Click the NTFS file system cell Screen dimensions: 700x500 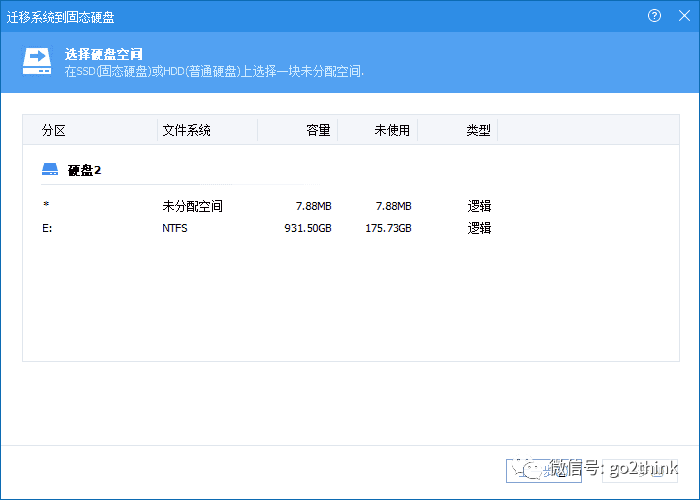tap(175, 228)
